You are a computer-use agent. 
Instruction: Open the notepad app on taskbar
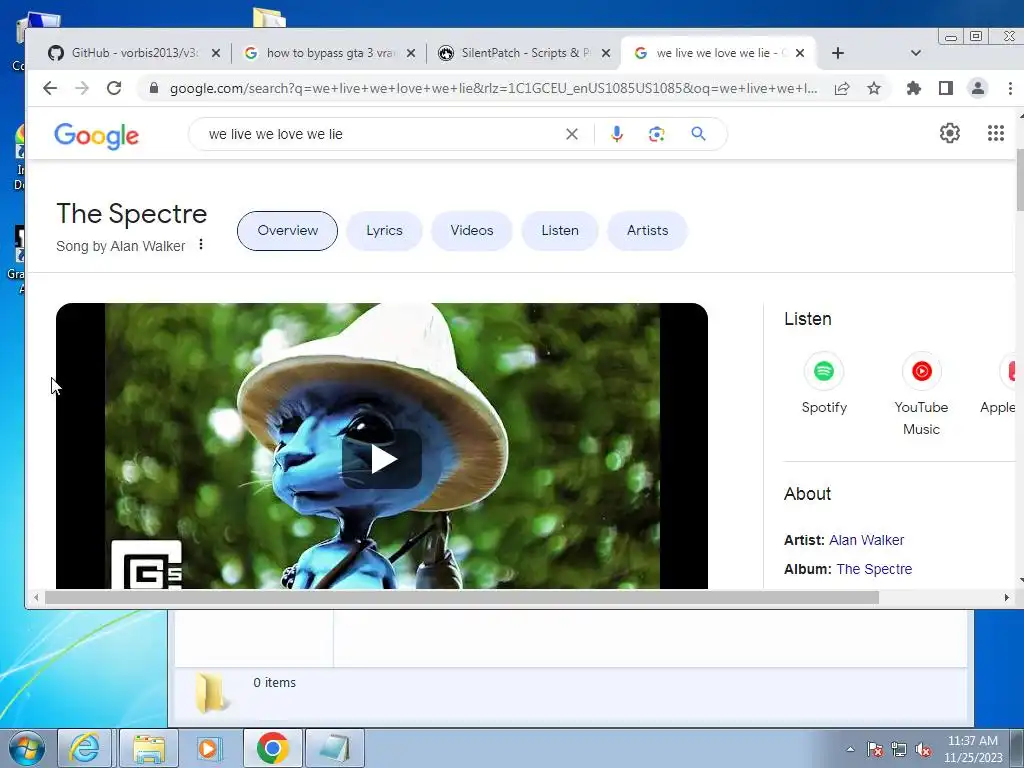pos(334,748)
